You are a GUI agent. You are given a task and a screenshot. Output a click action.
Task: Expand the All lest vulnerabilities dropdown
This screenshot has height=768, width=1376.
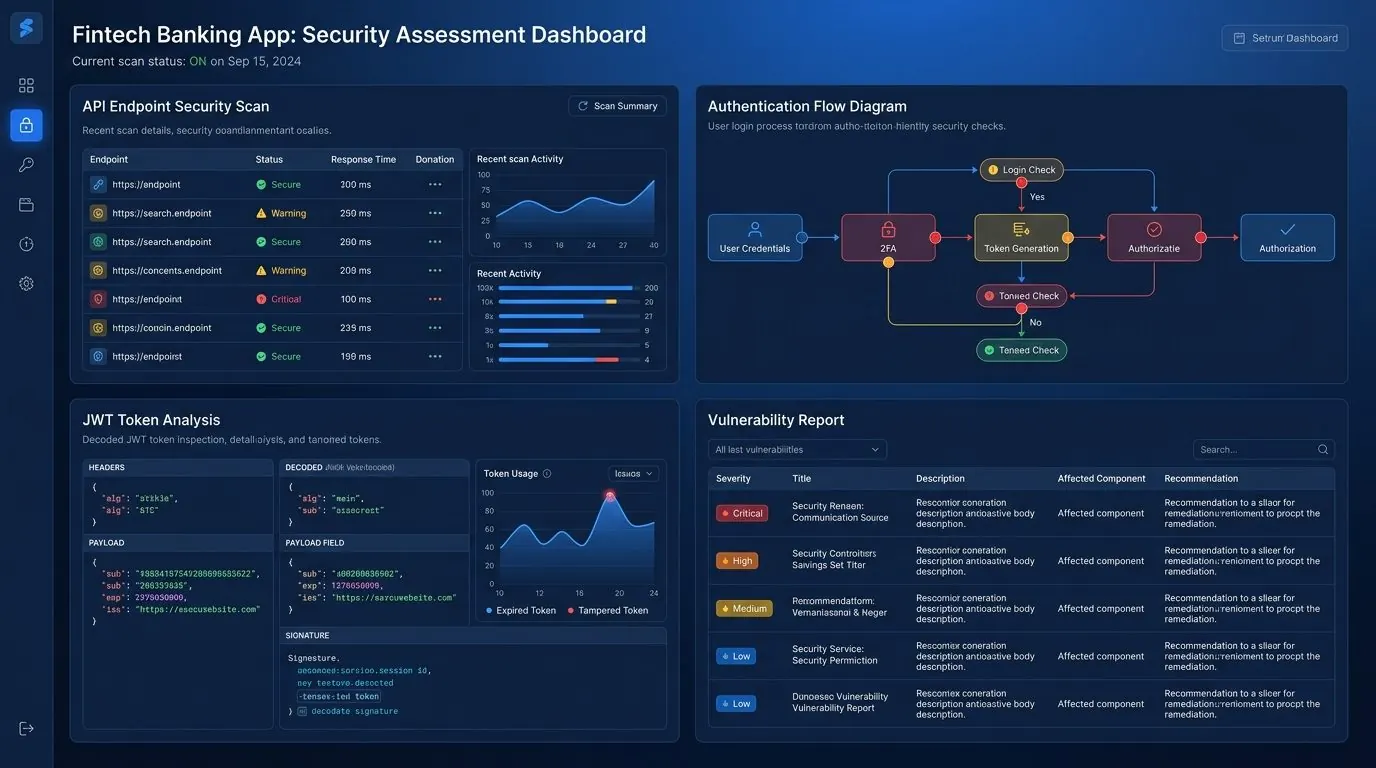797,450
